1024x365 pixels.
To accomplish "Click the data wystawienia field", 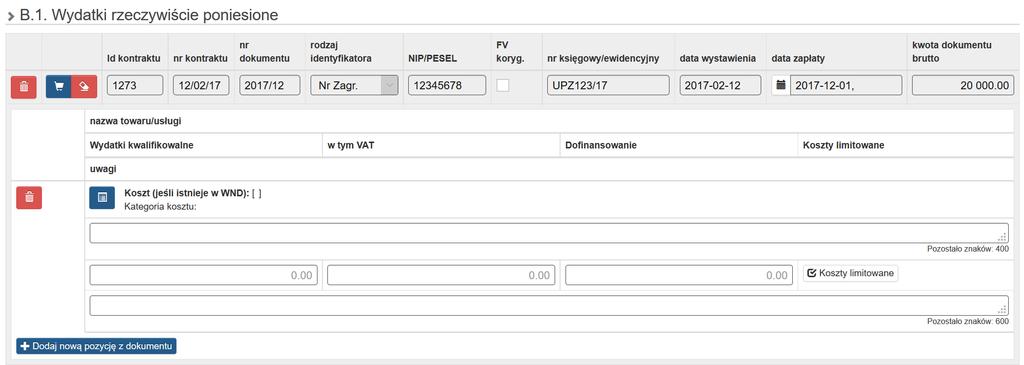I will (x=720, y=86).
